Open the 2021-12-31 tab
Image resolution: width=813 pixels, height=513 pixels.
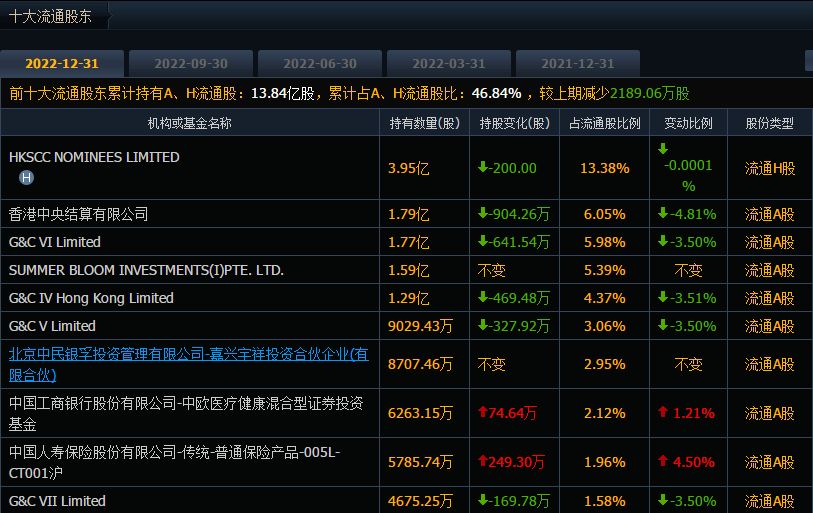point(578,64)
